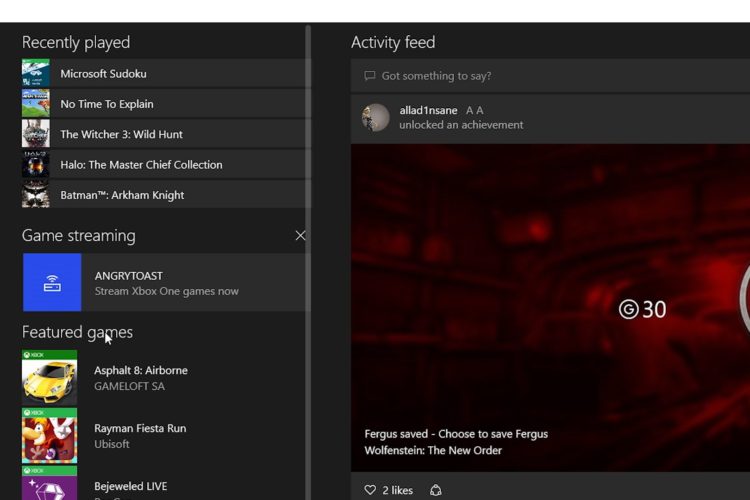Screen dimensions: 750x500
Task: Click unlocked an achievement text
Action: pos(461,125)
